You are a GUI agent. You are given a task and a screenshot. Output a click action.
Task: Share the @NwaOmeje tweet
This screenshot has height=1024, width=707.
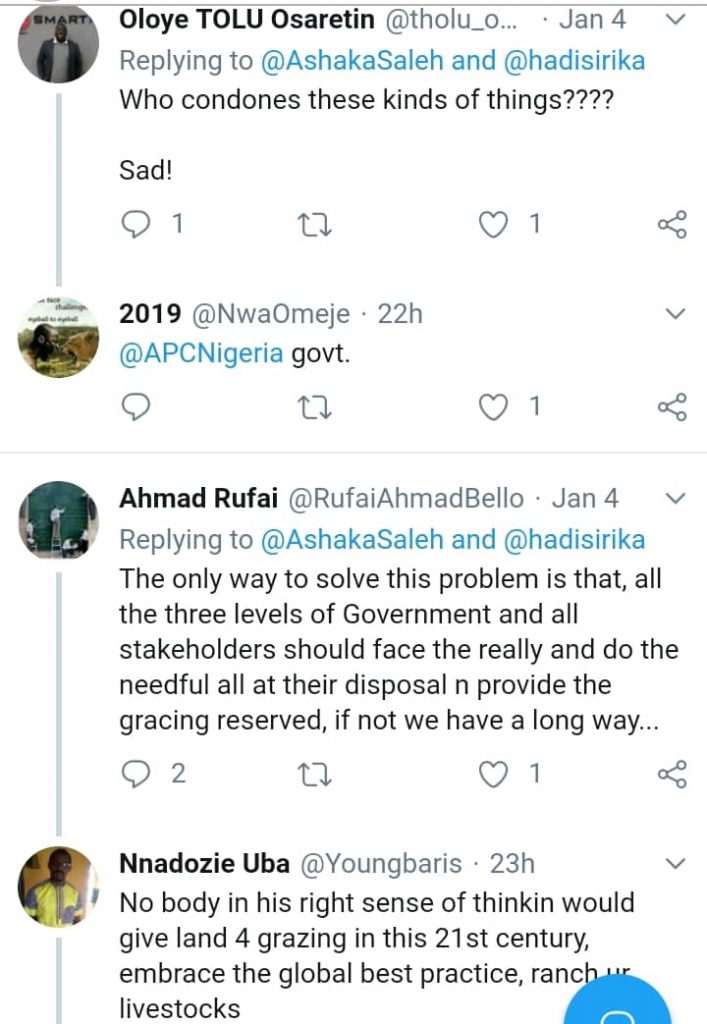[672, 406]
